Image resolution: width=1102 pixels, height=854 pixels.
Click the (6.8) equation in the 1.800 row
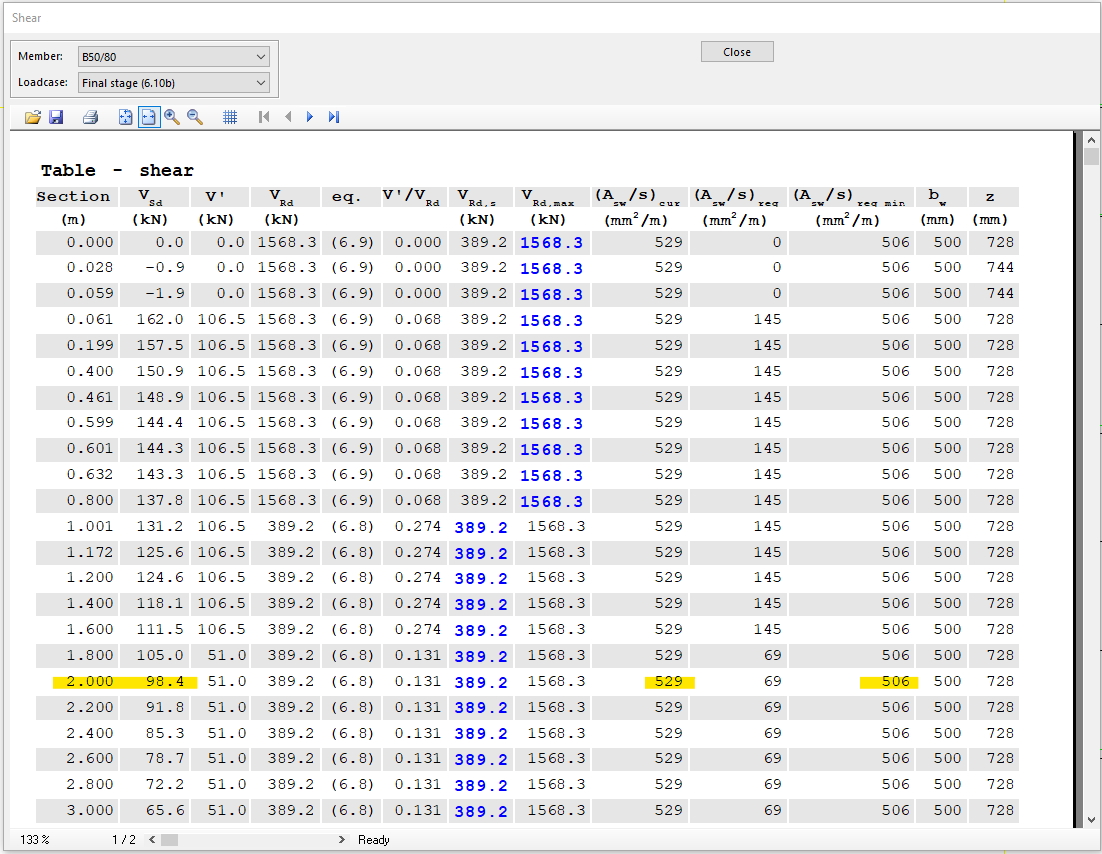click(352, 655)
